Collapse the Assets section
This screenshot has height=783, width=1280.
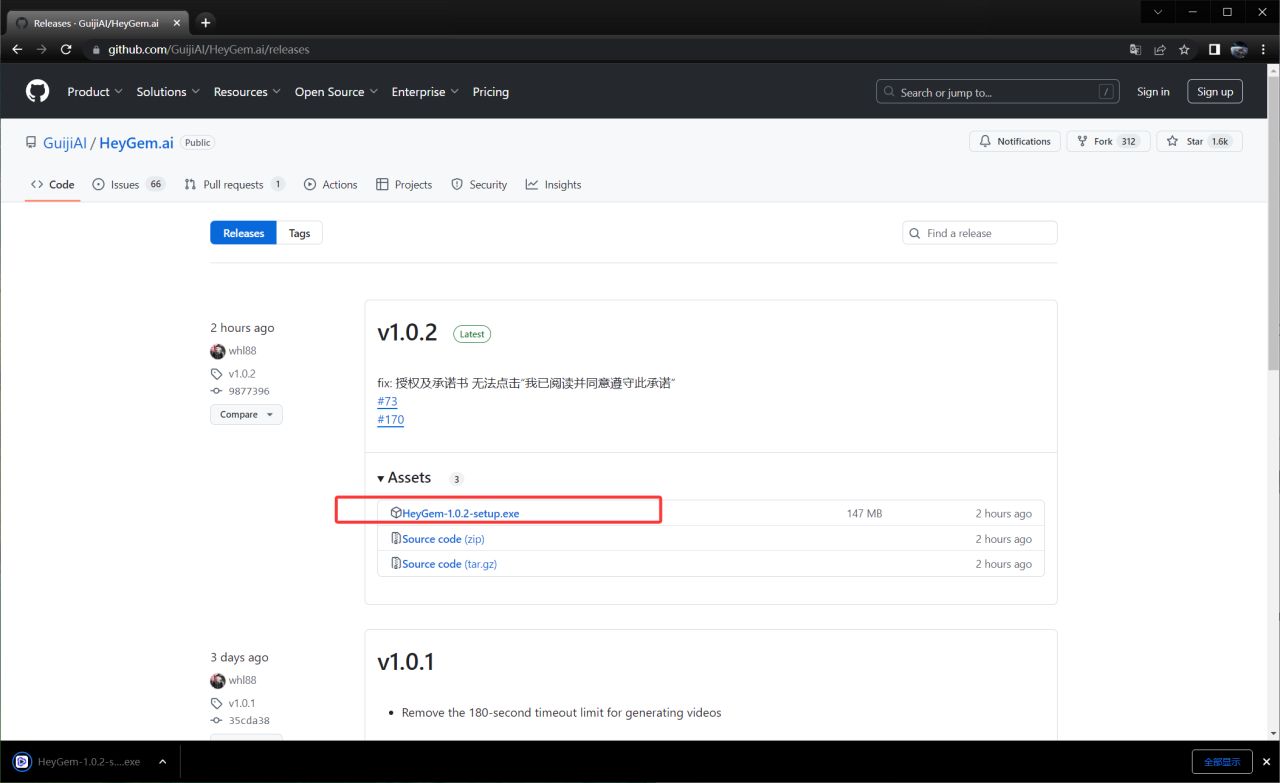pos(404,478)
